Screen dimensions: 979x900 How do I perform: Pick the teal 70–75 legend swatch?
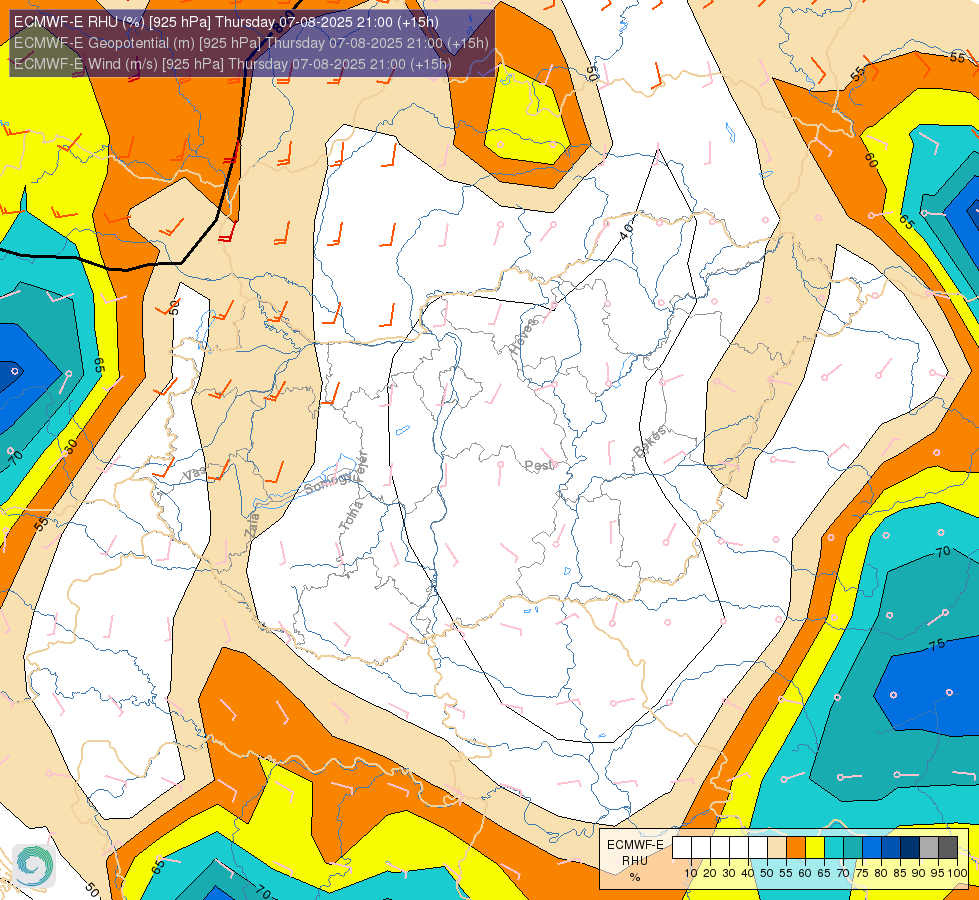click(853, 848)
